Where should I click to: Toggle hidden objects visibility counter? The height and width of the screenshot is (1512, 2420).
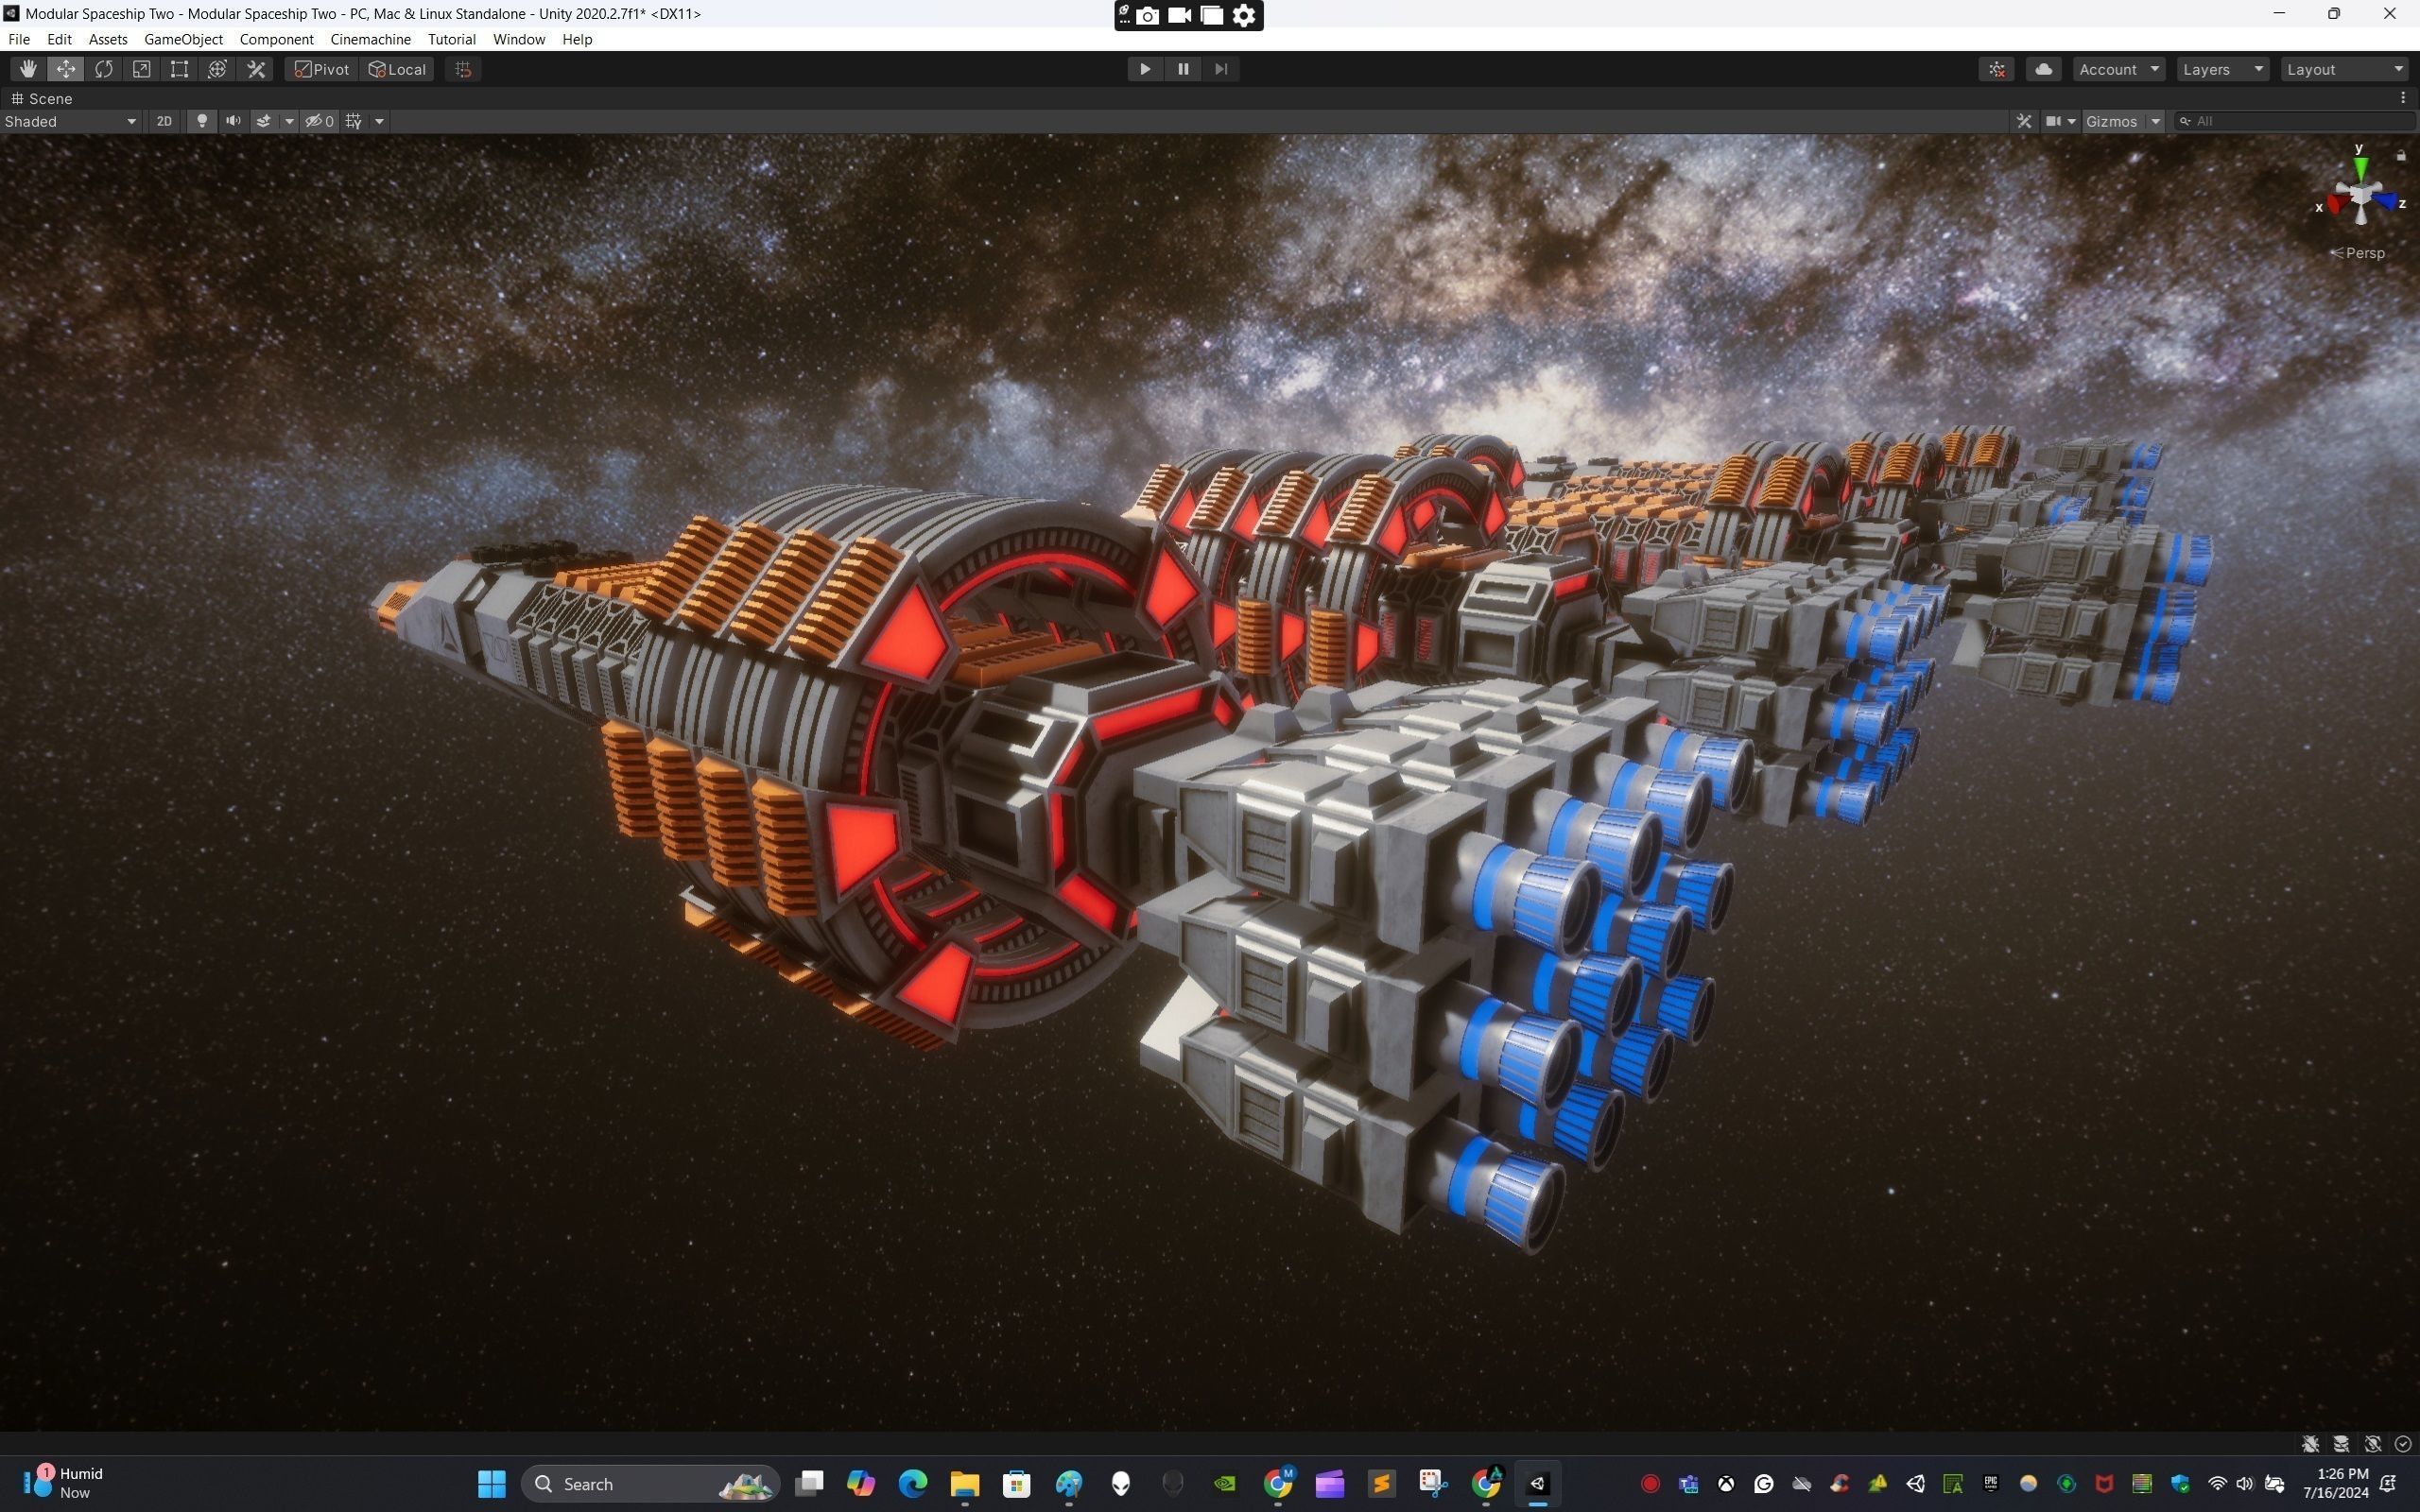319,121
